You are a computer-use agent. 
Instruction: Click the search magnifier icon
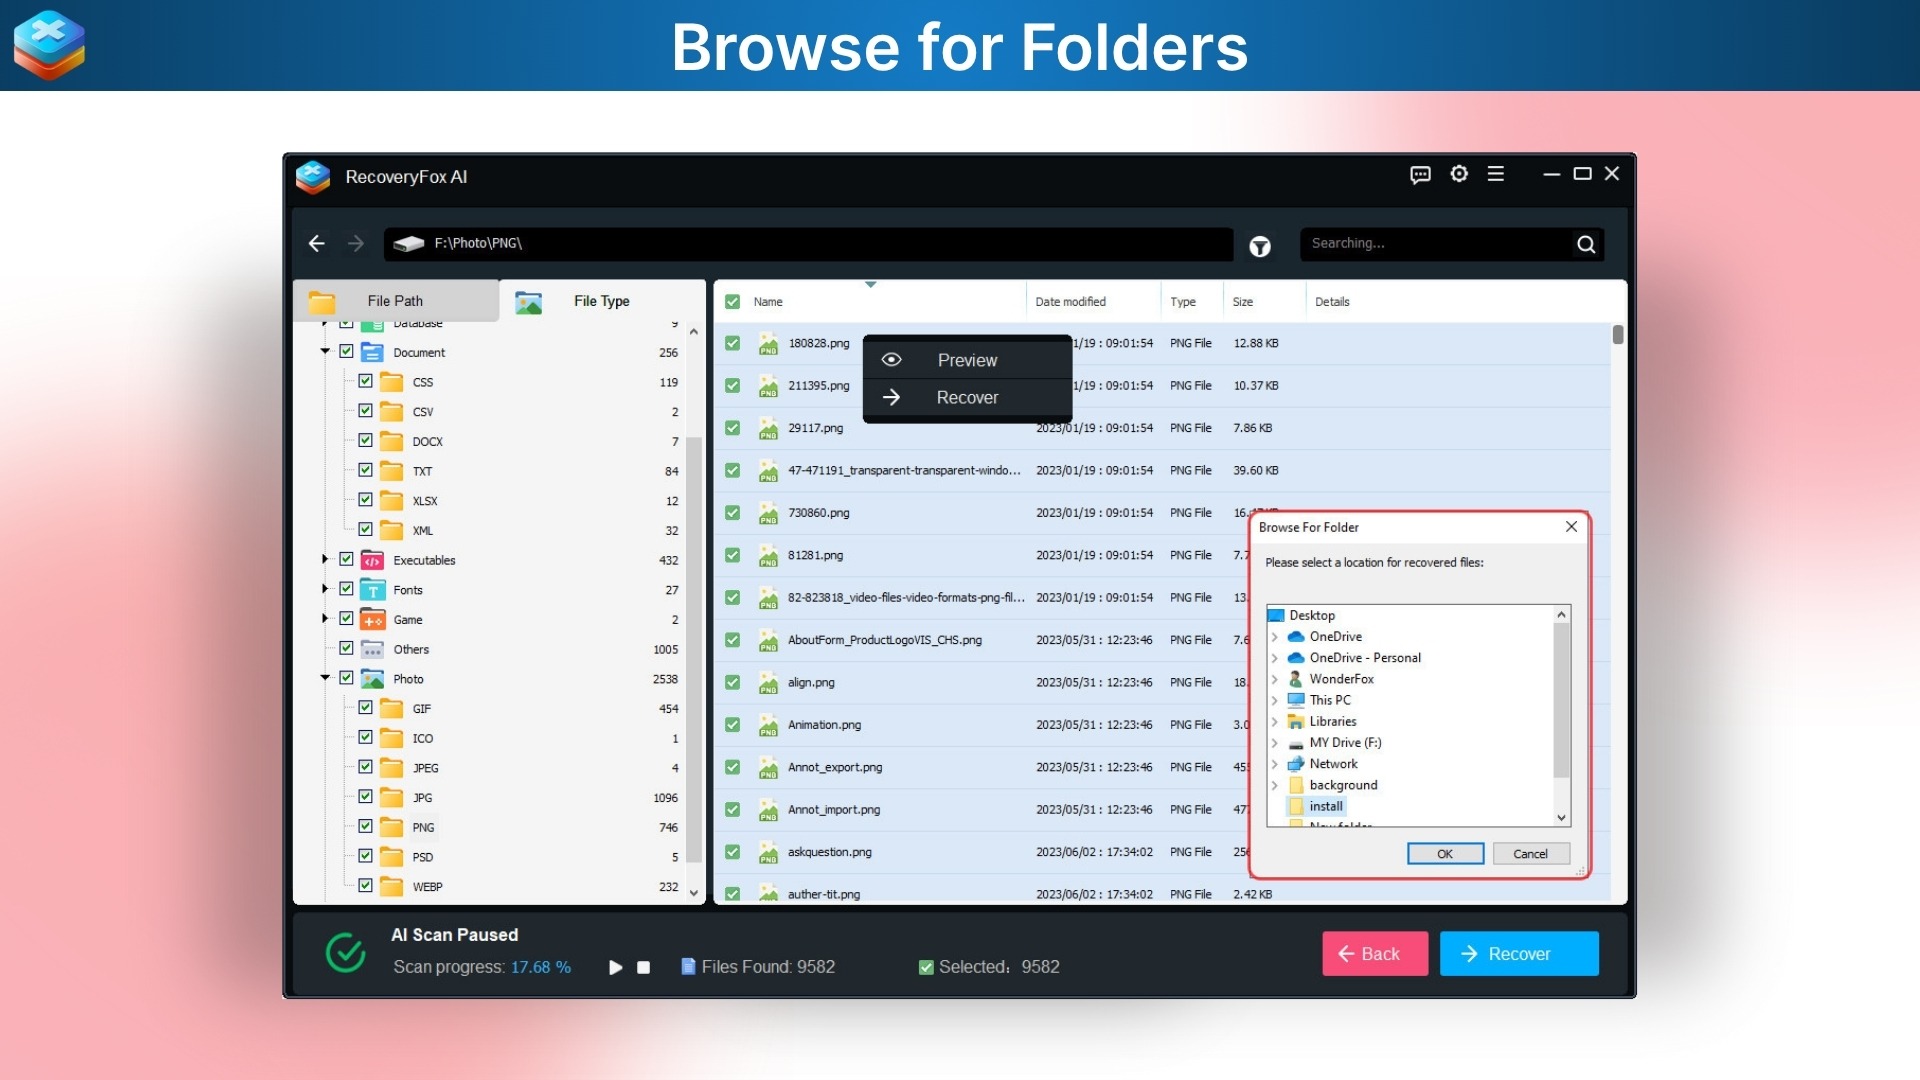1586,244
